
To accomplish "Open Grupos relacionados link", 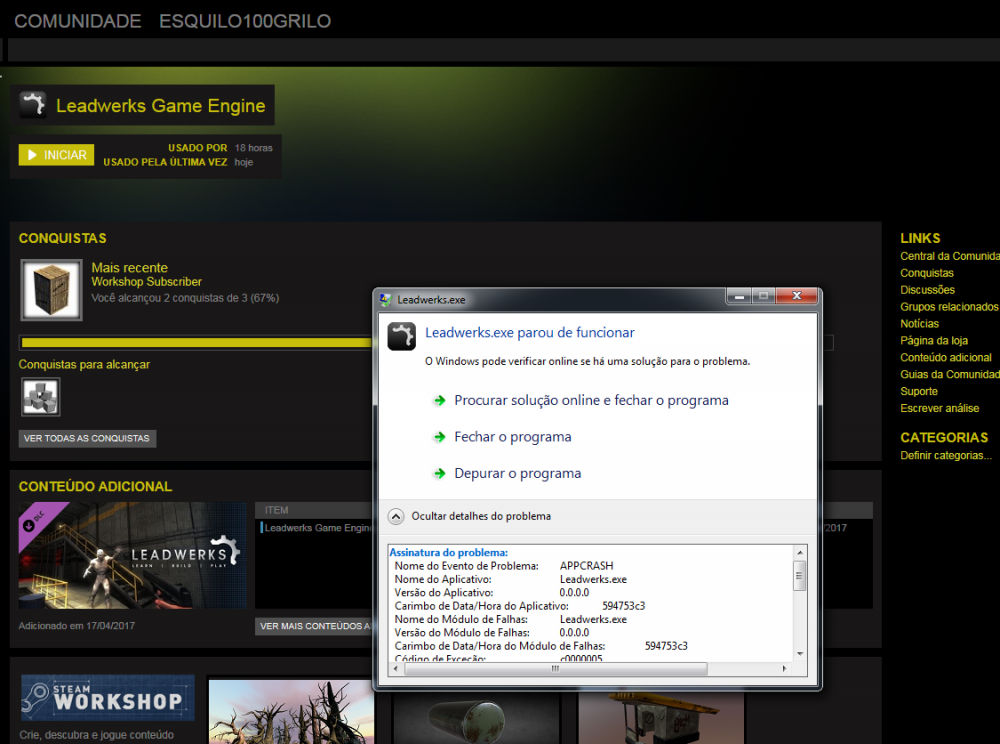I will pos(949,307).
